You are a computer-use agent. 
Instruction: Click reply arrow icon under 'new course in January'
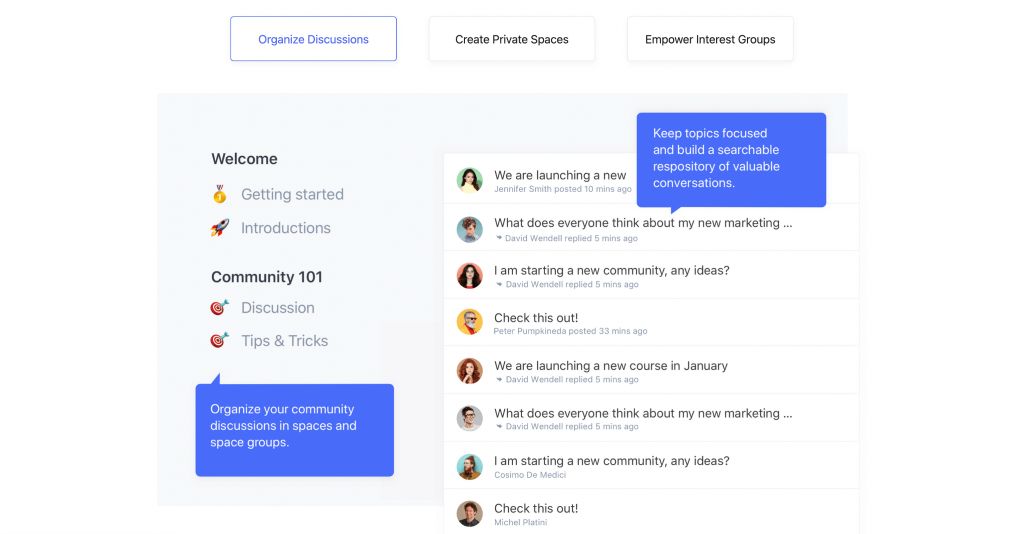tap(499, 379)
